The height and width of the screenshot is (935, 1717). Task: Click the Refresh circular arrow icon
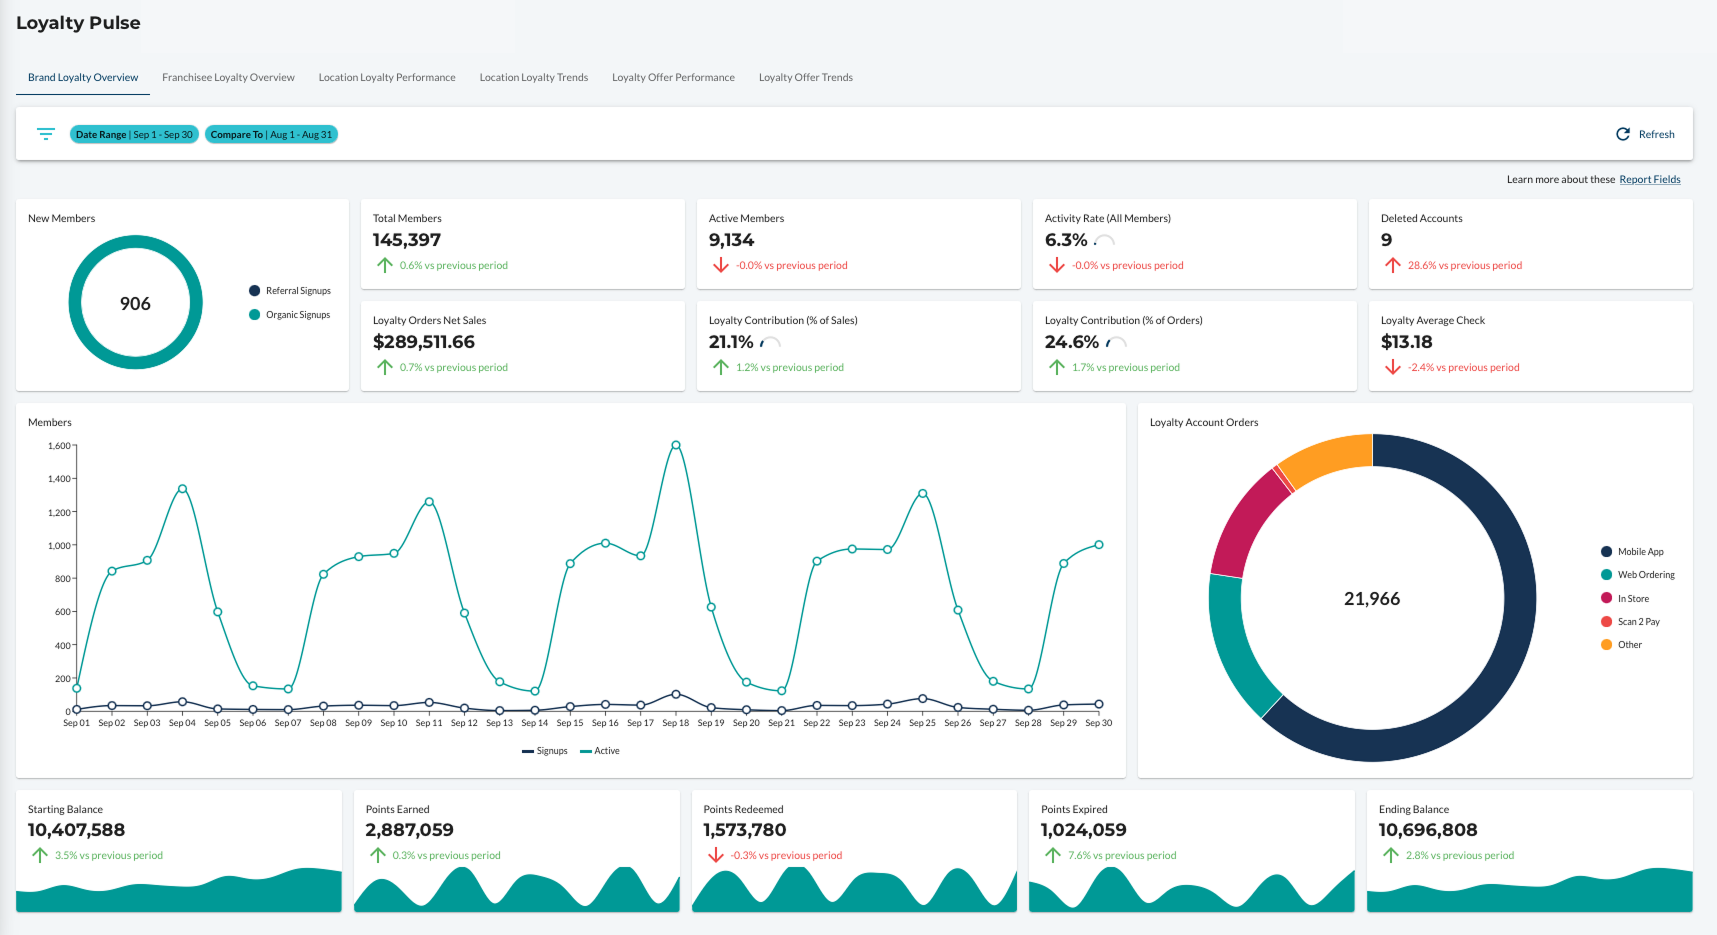(1623, 134)
